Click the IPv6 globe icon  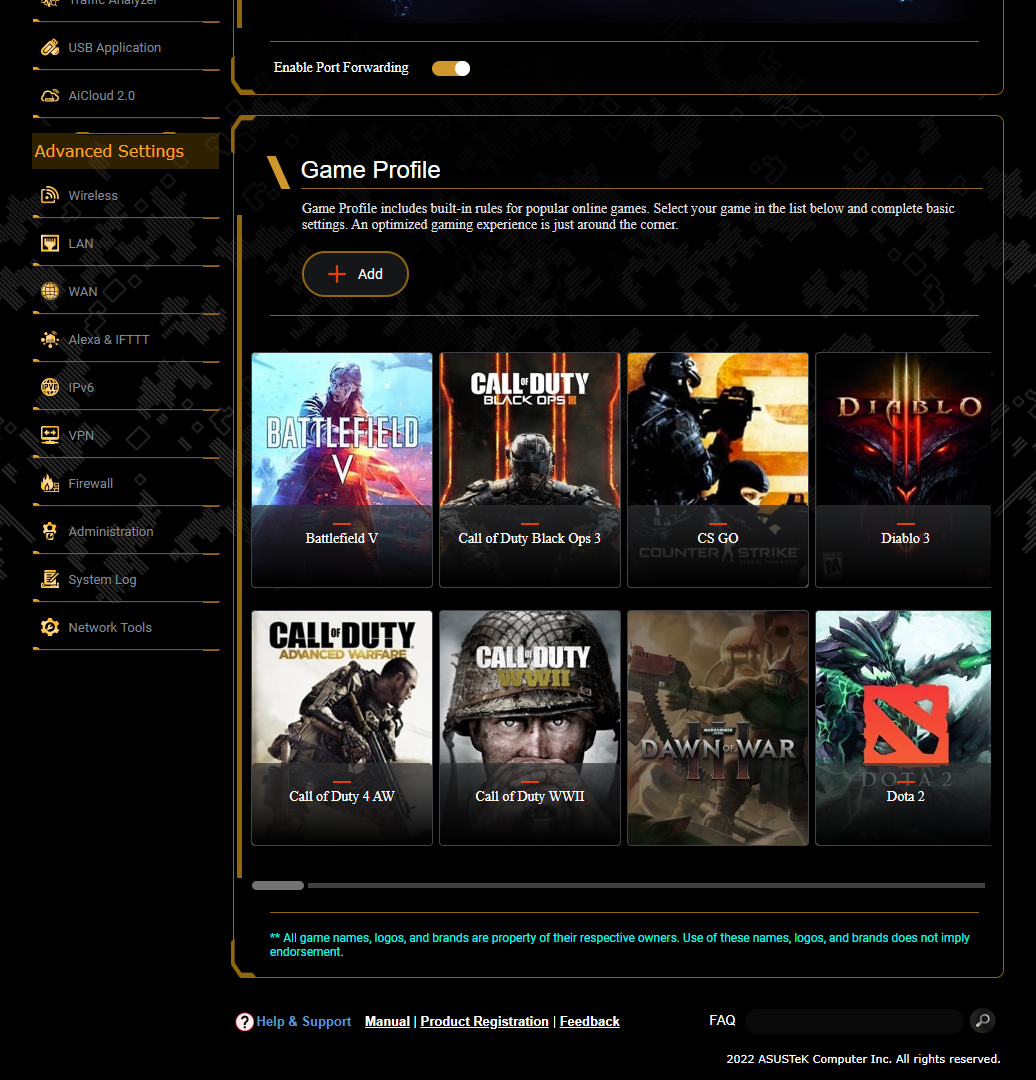pos(50,387)
